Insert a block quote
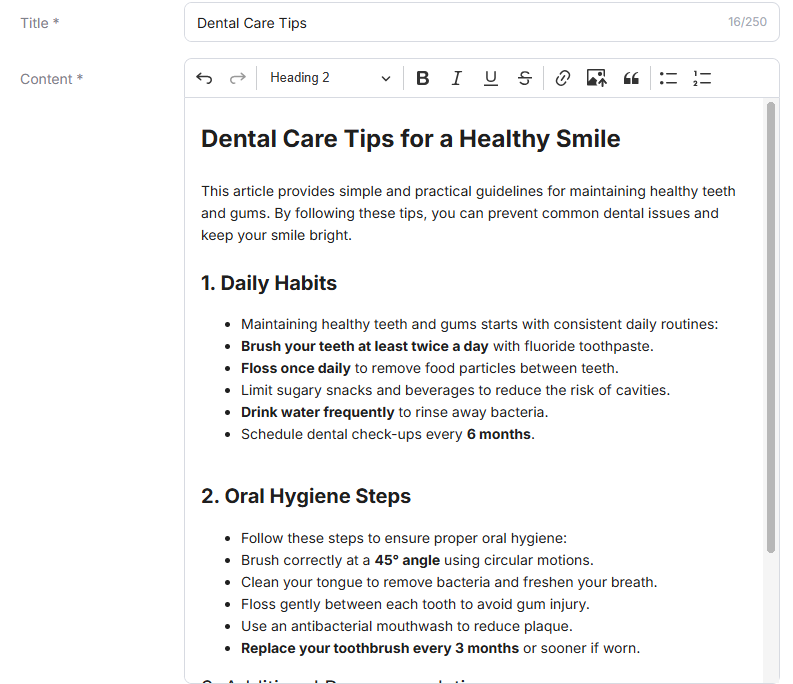The image size is (793, 684). pyautogui.click(x=630, y=78)
